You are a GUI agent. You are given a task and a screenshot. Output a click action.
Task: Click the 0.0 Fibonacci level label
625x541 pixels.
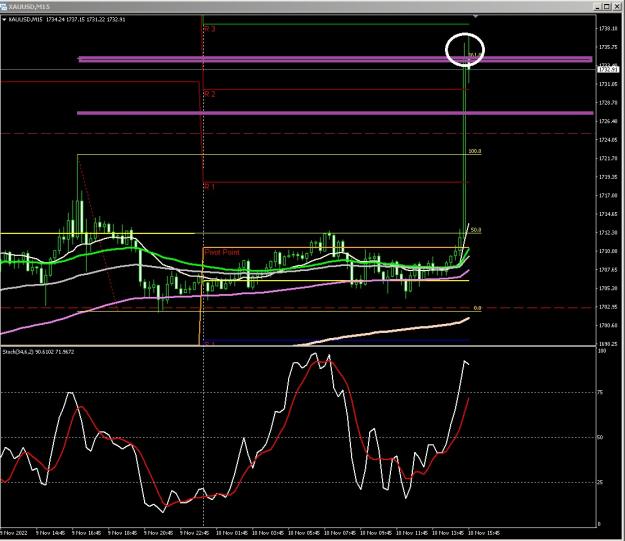tap(477, 308)
